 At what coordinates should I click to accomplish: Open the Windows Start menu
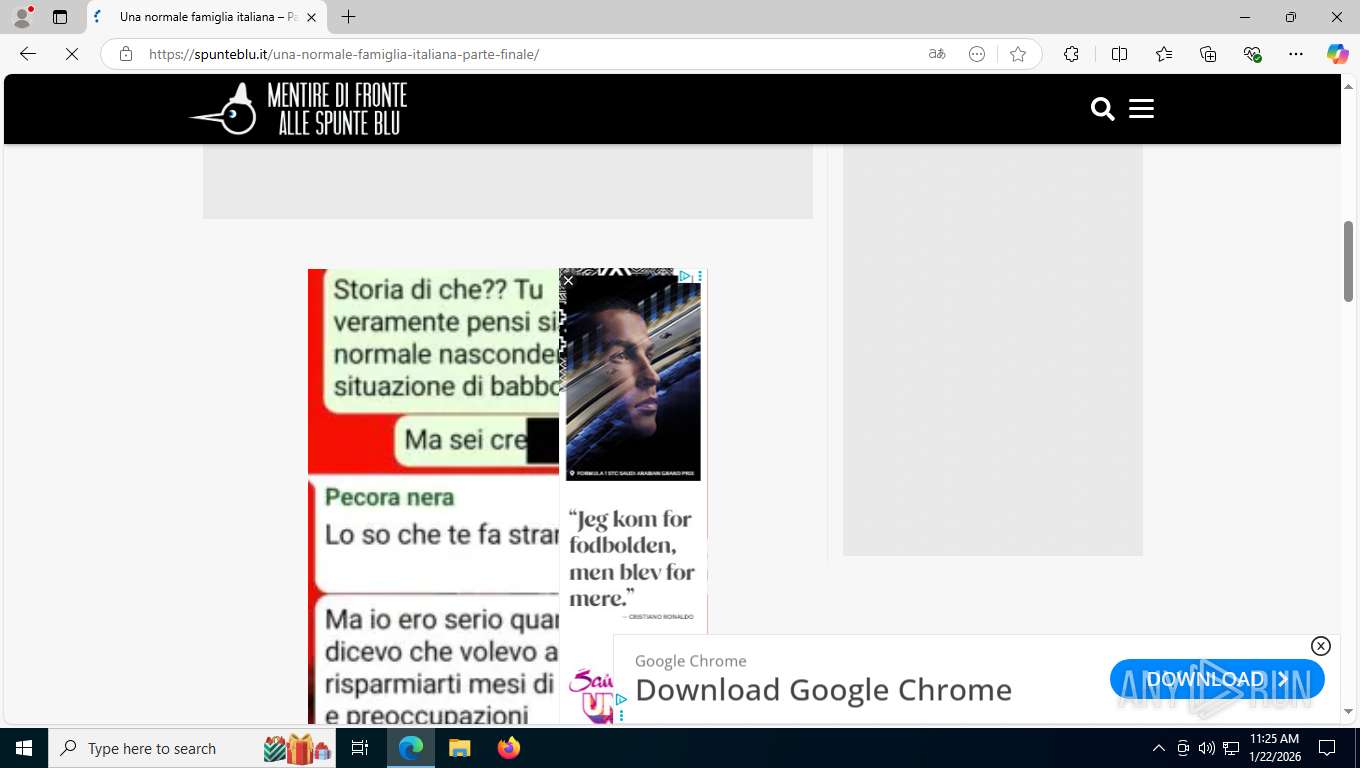click(24, 748)
